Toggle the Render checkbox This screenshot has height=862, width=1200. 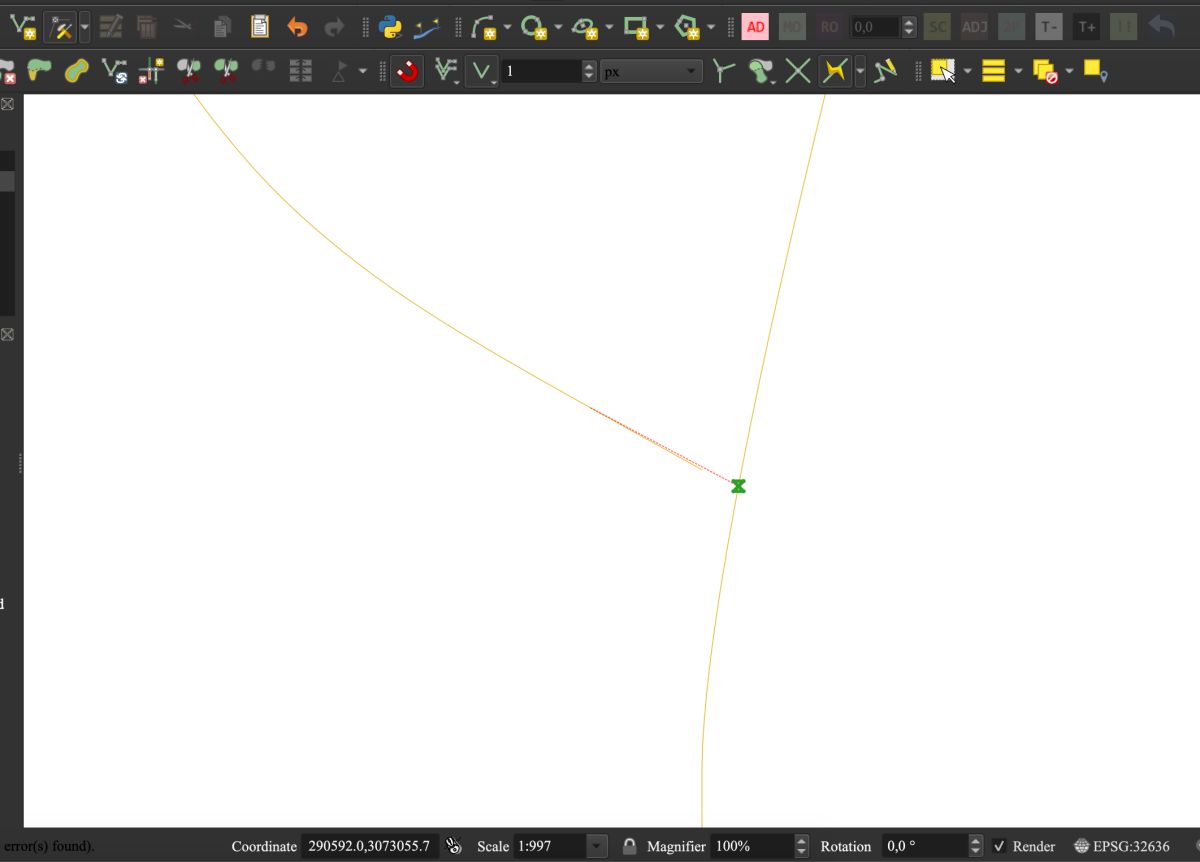coord(999,846)
